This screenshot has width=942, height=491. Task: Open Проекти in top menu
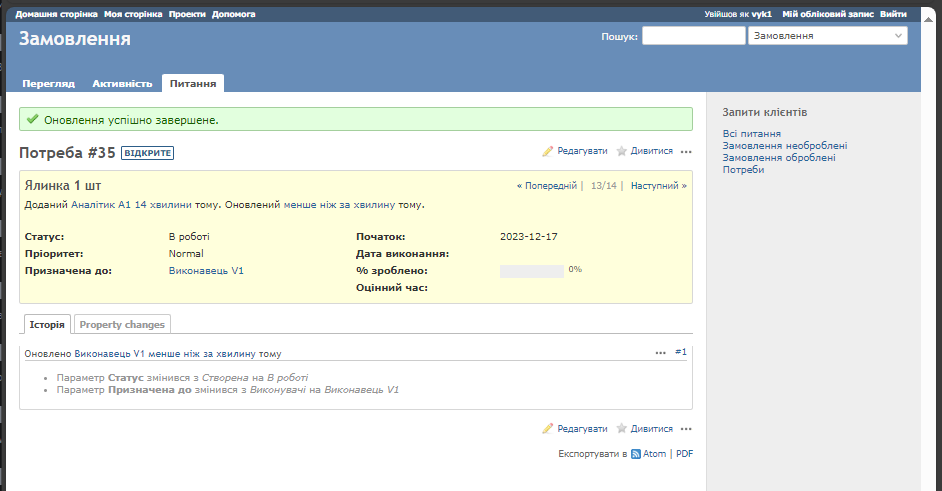[x=186, y=15]
